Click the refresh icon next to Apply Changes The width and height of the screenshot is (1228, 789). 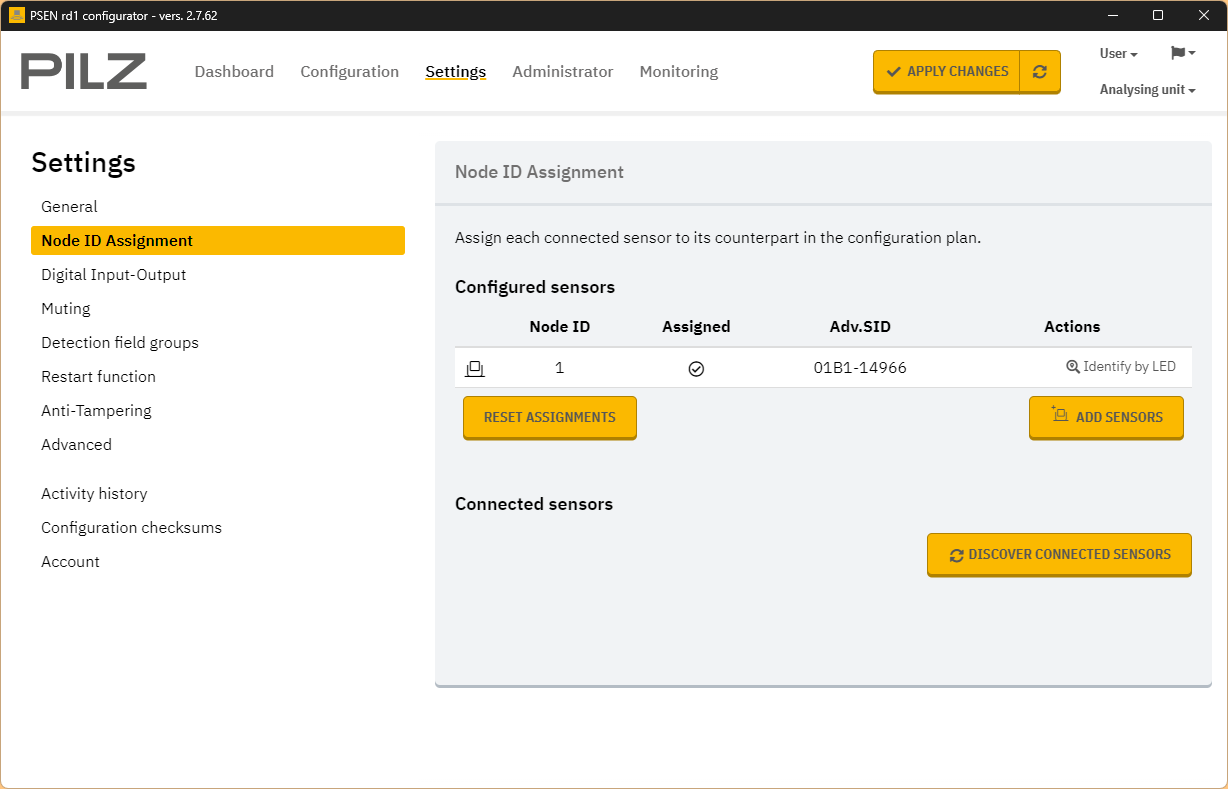[x=1040, y=72]
